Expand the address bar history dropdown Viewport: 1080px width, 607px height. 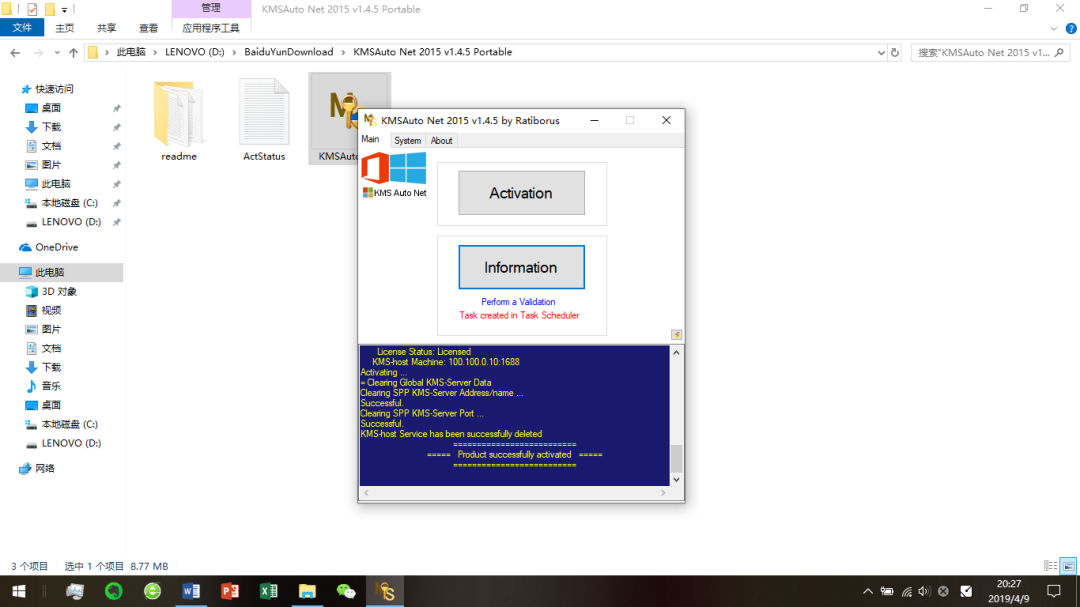[x=881, y=52]
